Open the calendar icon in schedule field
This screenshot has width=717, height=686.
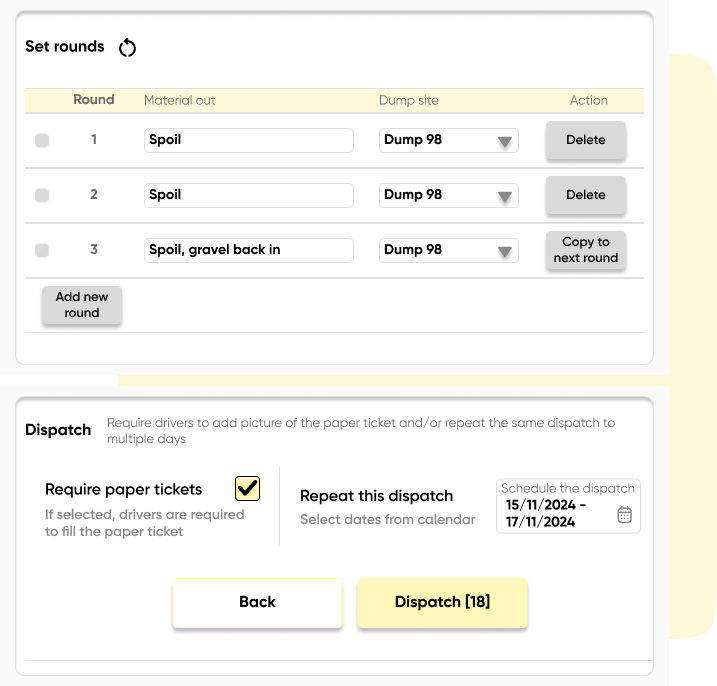pyautogui.click(x=624, y=514)
